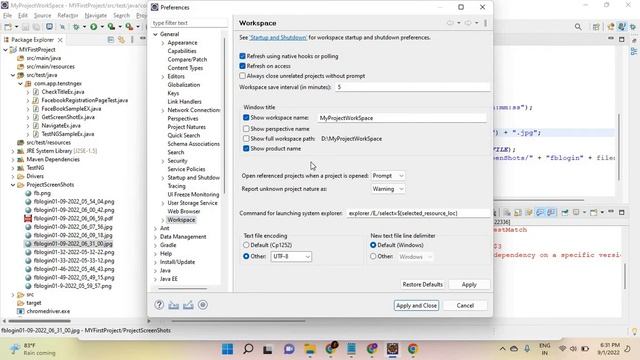Open the Open referenced projects Prompt dropdown
This screenshot has width=640, height=360.
point(388,176)
